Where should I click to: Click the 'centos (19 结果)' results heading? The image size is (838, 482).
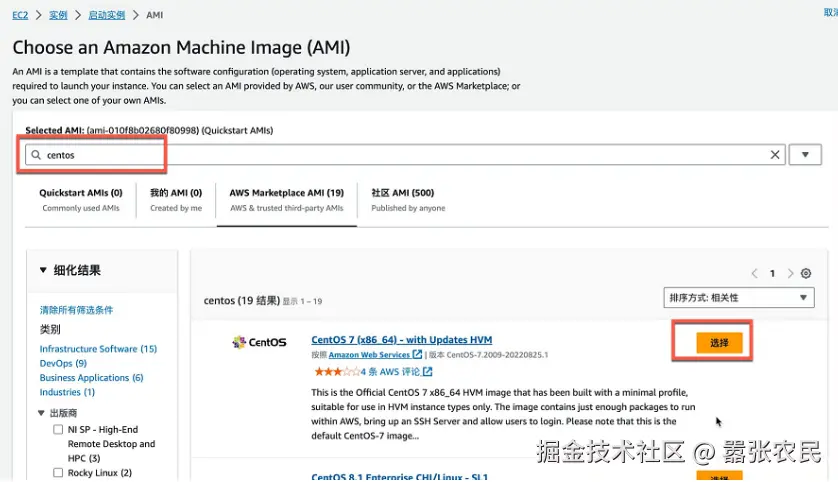tap(242, 301)
